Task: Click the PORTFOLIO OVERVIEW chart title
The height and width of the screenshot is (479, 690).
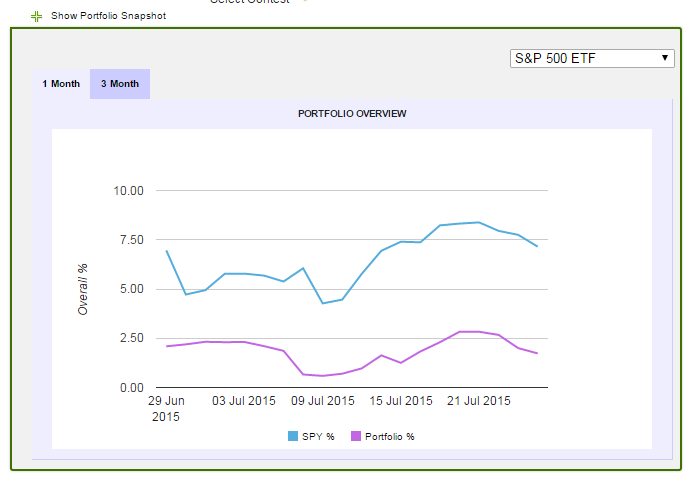Action: point(352,114)
